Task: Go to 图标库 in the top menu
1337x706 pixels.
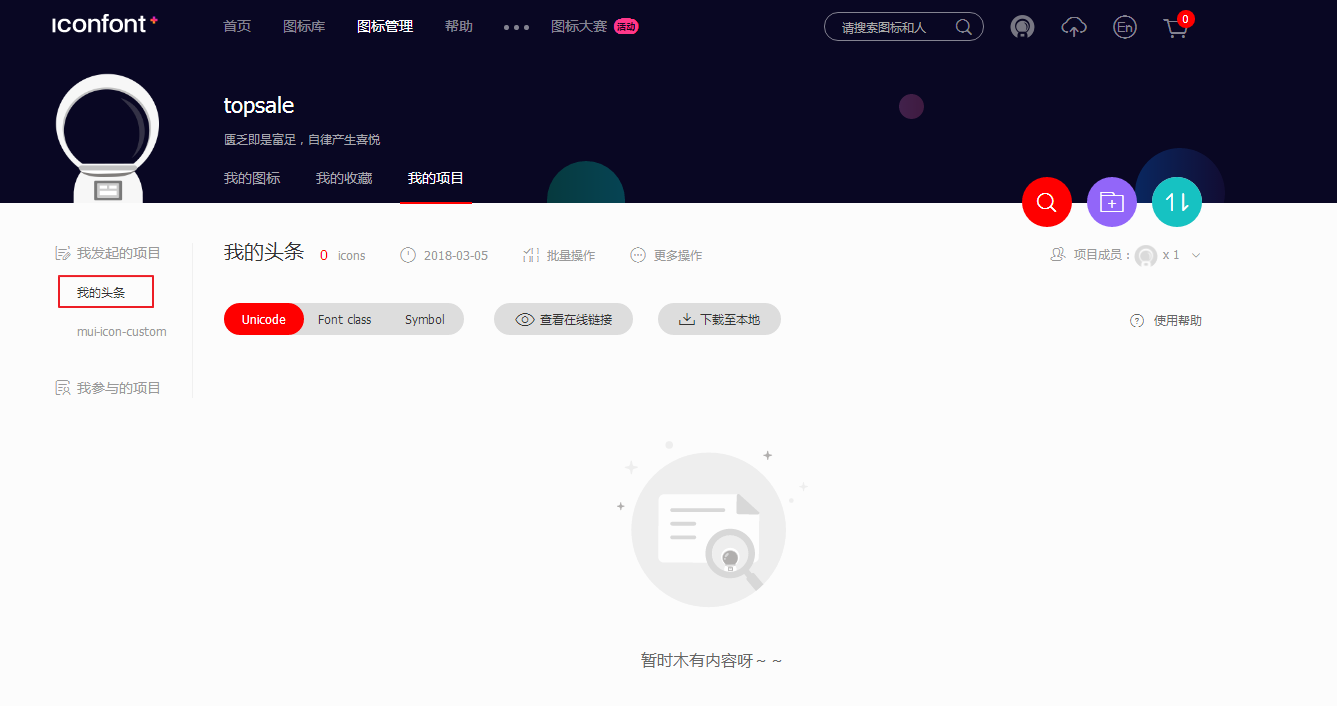Action: pos(304,27)
